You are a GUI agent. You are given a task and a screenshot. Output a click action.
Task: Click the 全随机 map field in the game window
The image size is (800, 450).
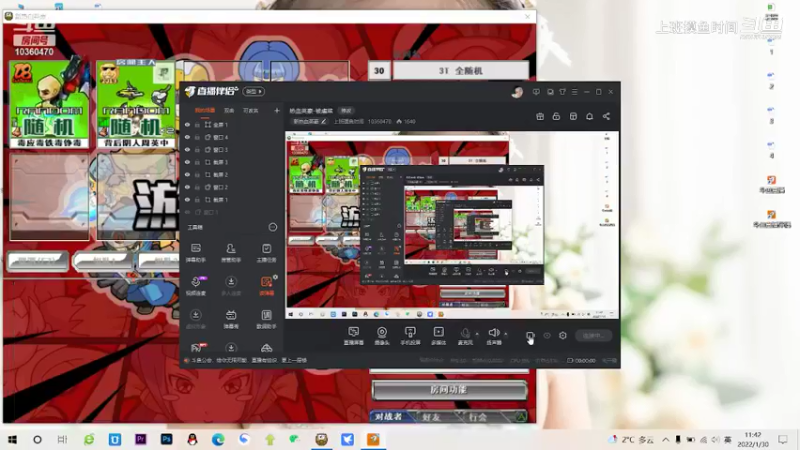click(461, 70)
